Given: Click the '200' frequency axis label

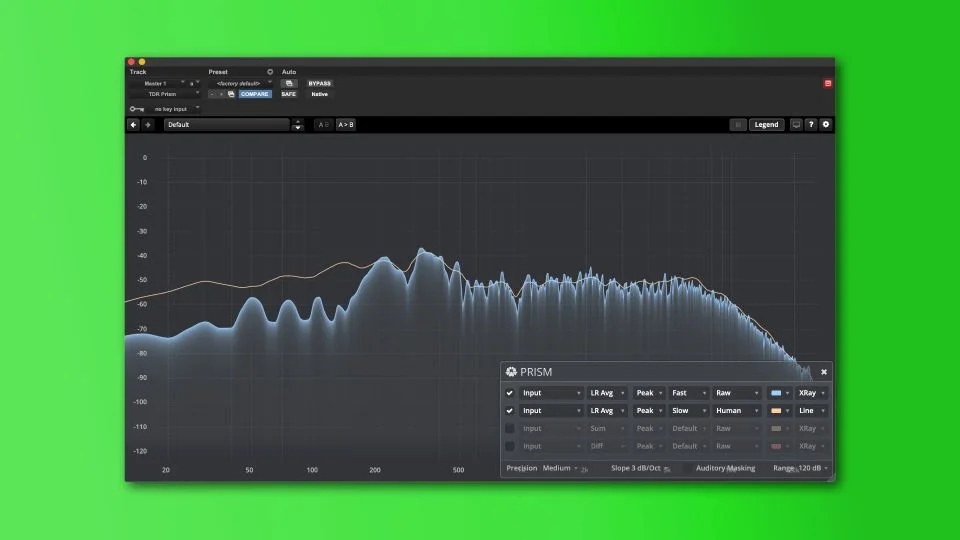Looking at the screenshot, I should coord(375,470).
